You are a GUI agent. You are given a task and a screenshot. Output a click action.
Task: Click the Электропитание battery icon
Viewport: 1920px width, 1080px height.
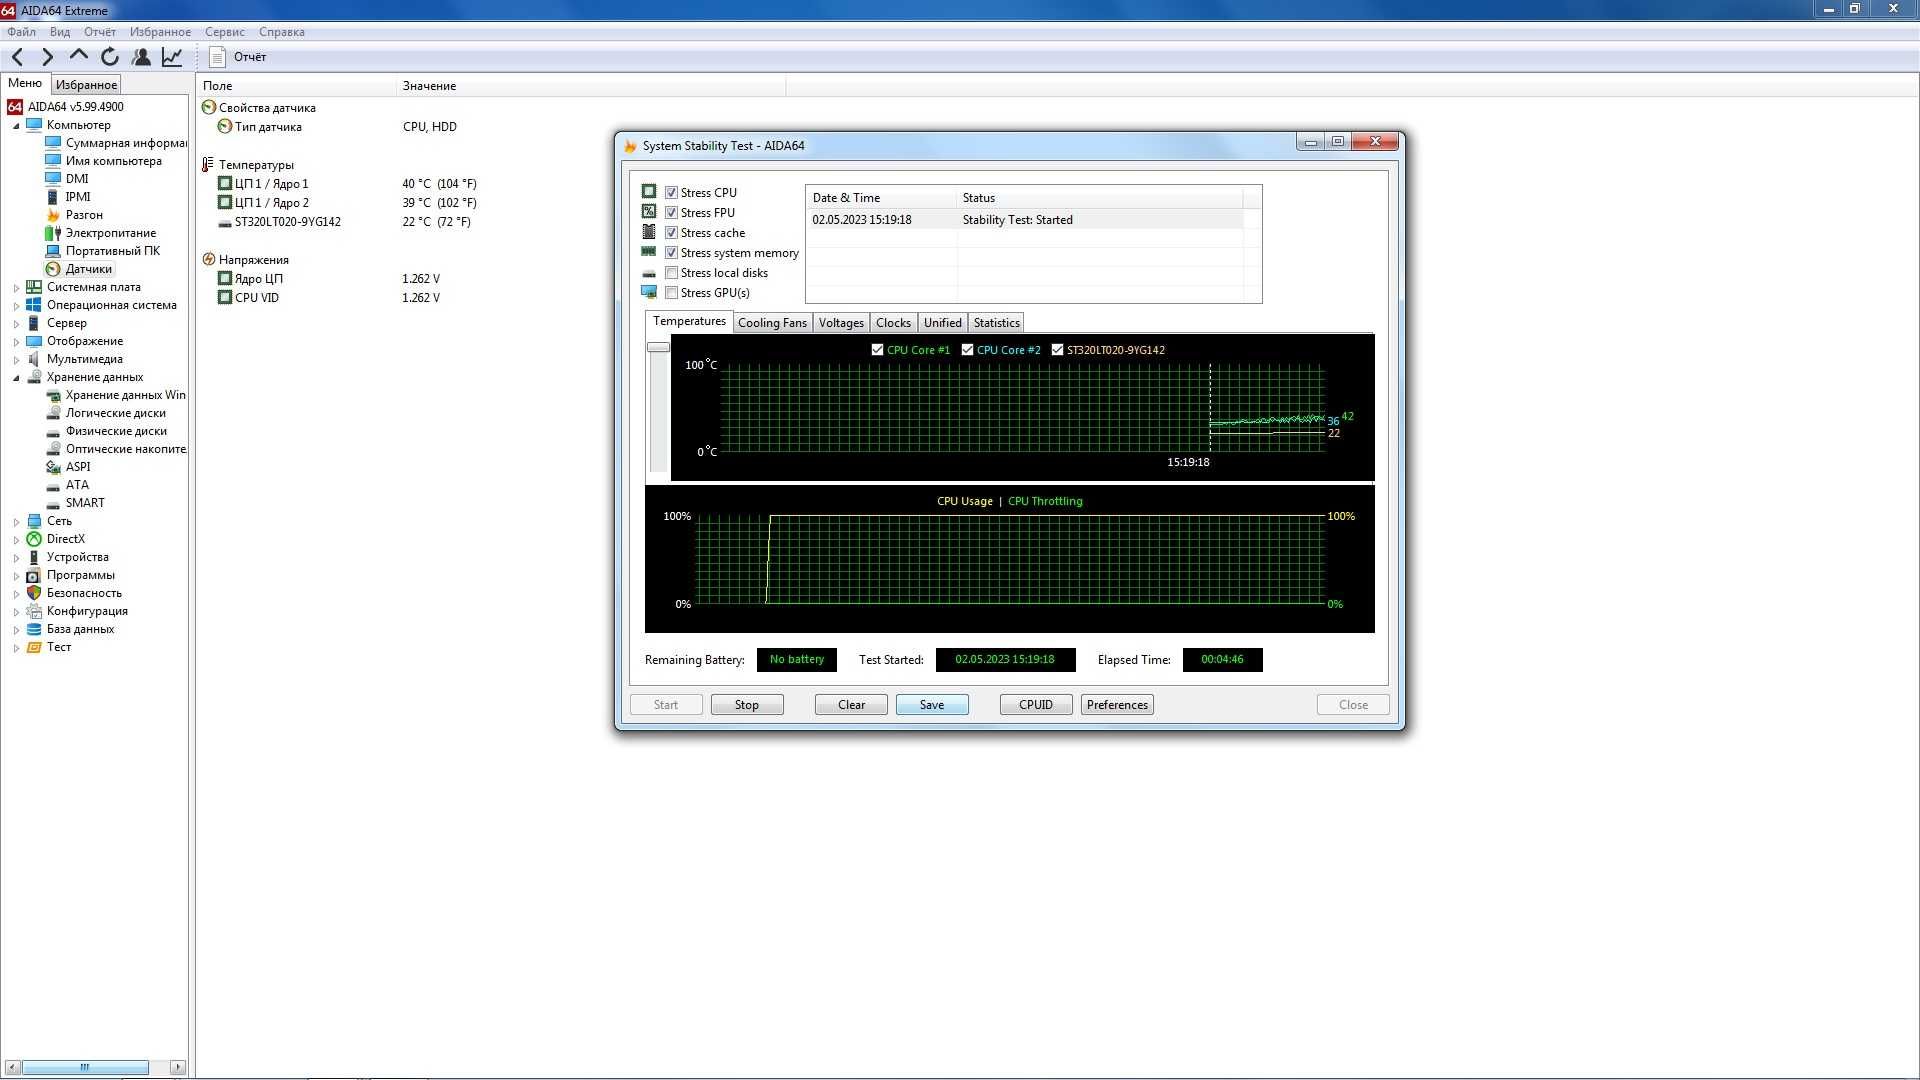tap(53, 233)
